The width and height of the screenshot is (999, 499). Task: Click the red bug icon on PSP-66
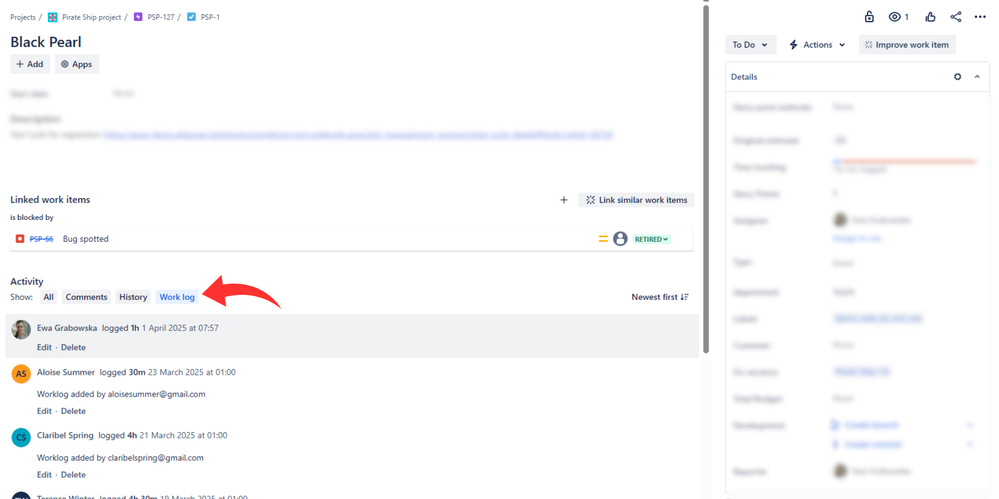tap(20, 239)
